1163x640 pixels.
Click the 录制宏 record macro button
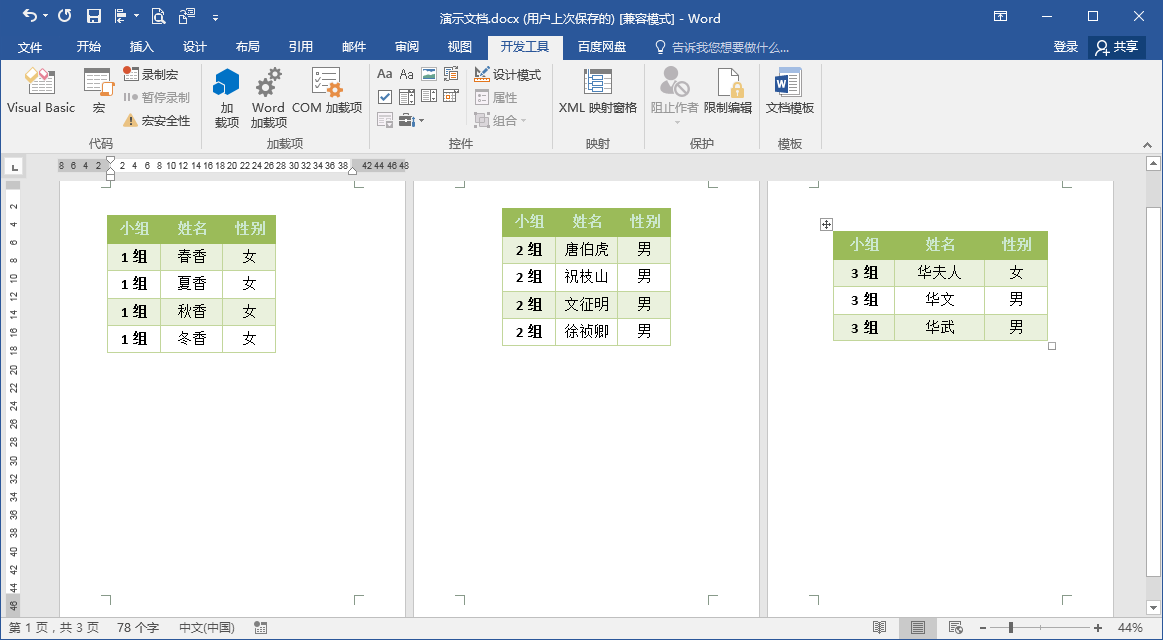(151, 74)
